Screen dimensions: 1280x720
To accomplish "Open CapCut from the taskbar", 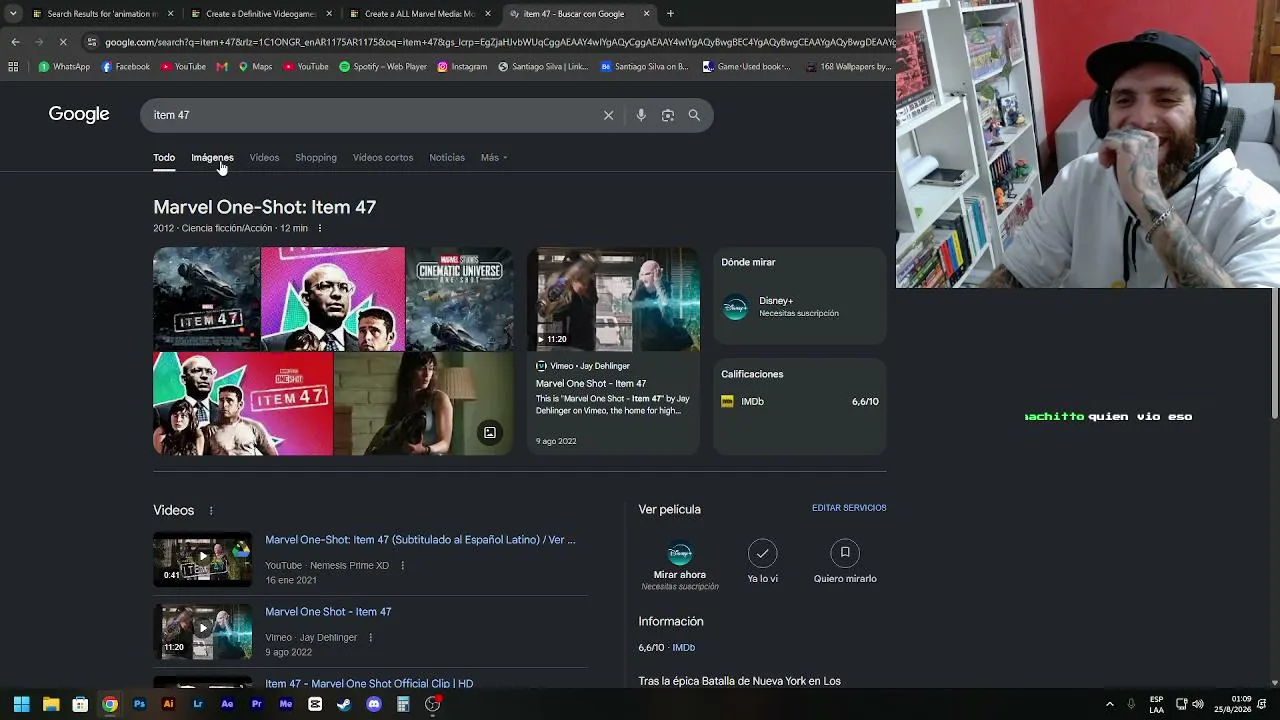I will (315, 704).
